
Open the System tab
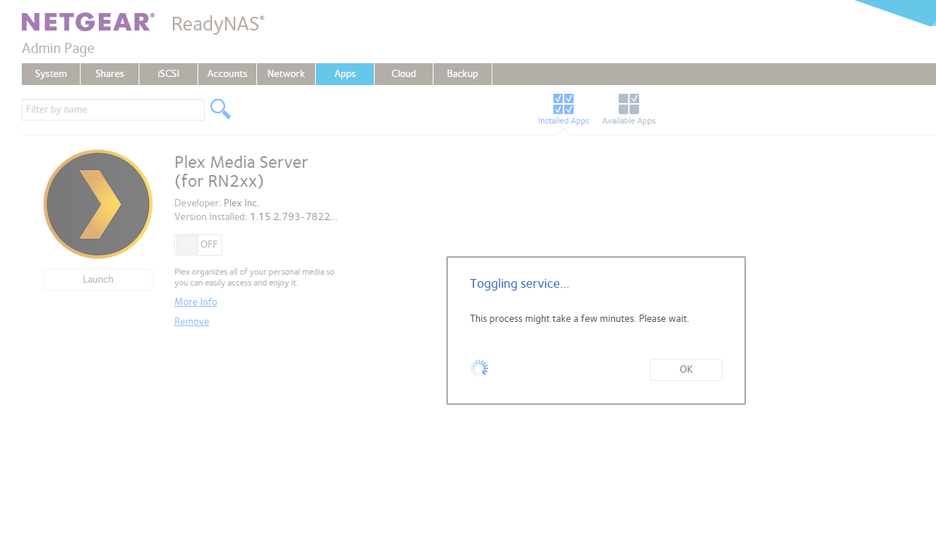pos(51,74)
